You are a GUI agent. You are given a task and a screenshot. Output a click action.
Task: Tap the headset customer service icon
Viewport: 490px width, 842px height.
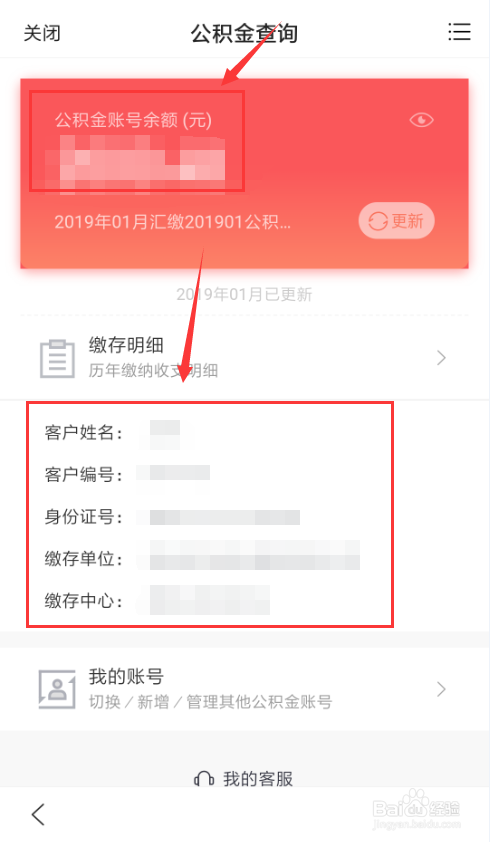click(204, 778)
